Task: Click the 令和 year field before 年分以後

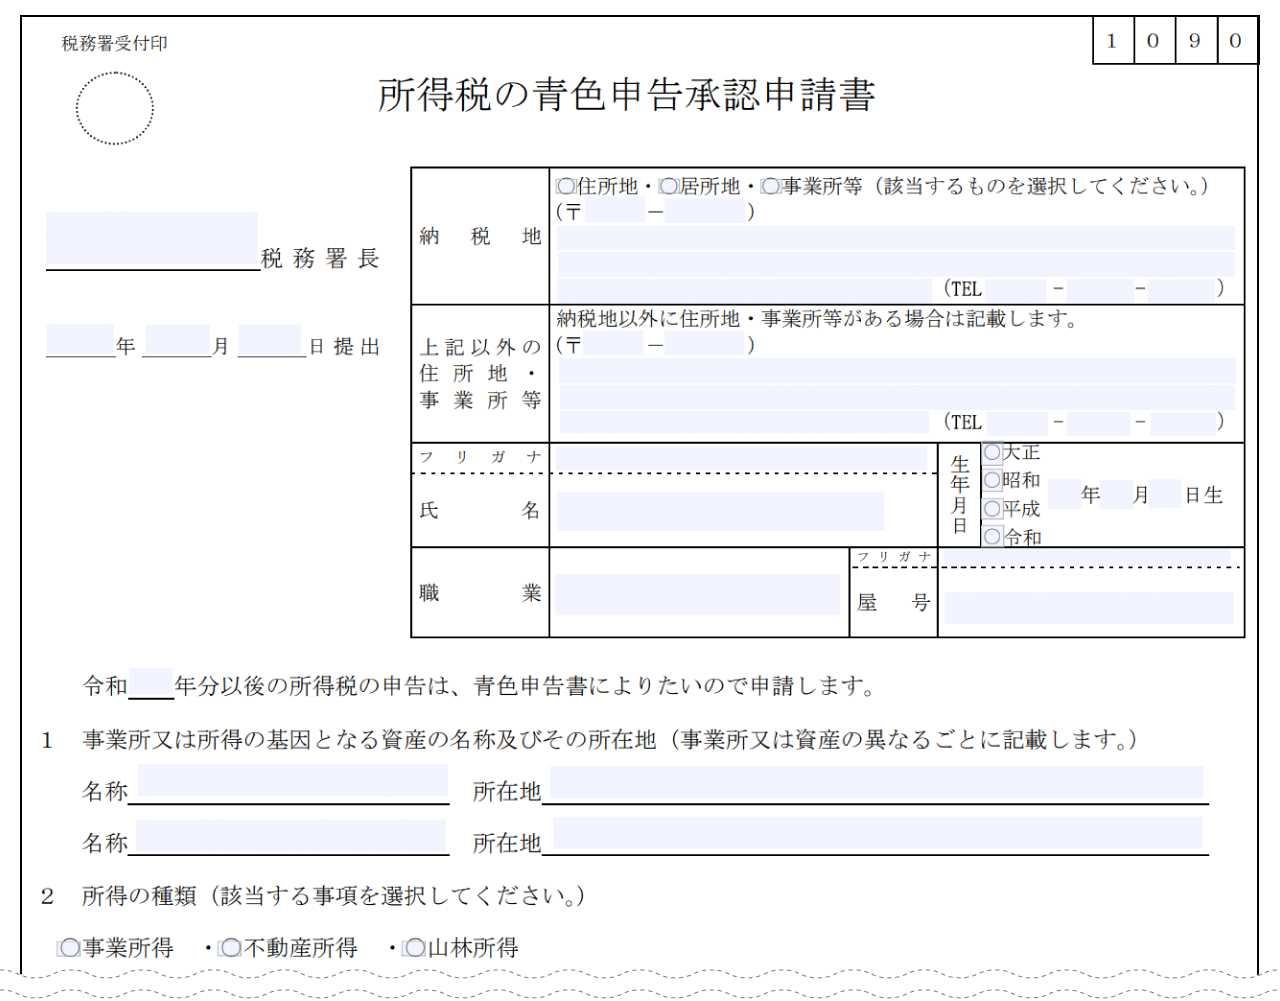Action: pyautogui.click(x=151, y=684)
